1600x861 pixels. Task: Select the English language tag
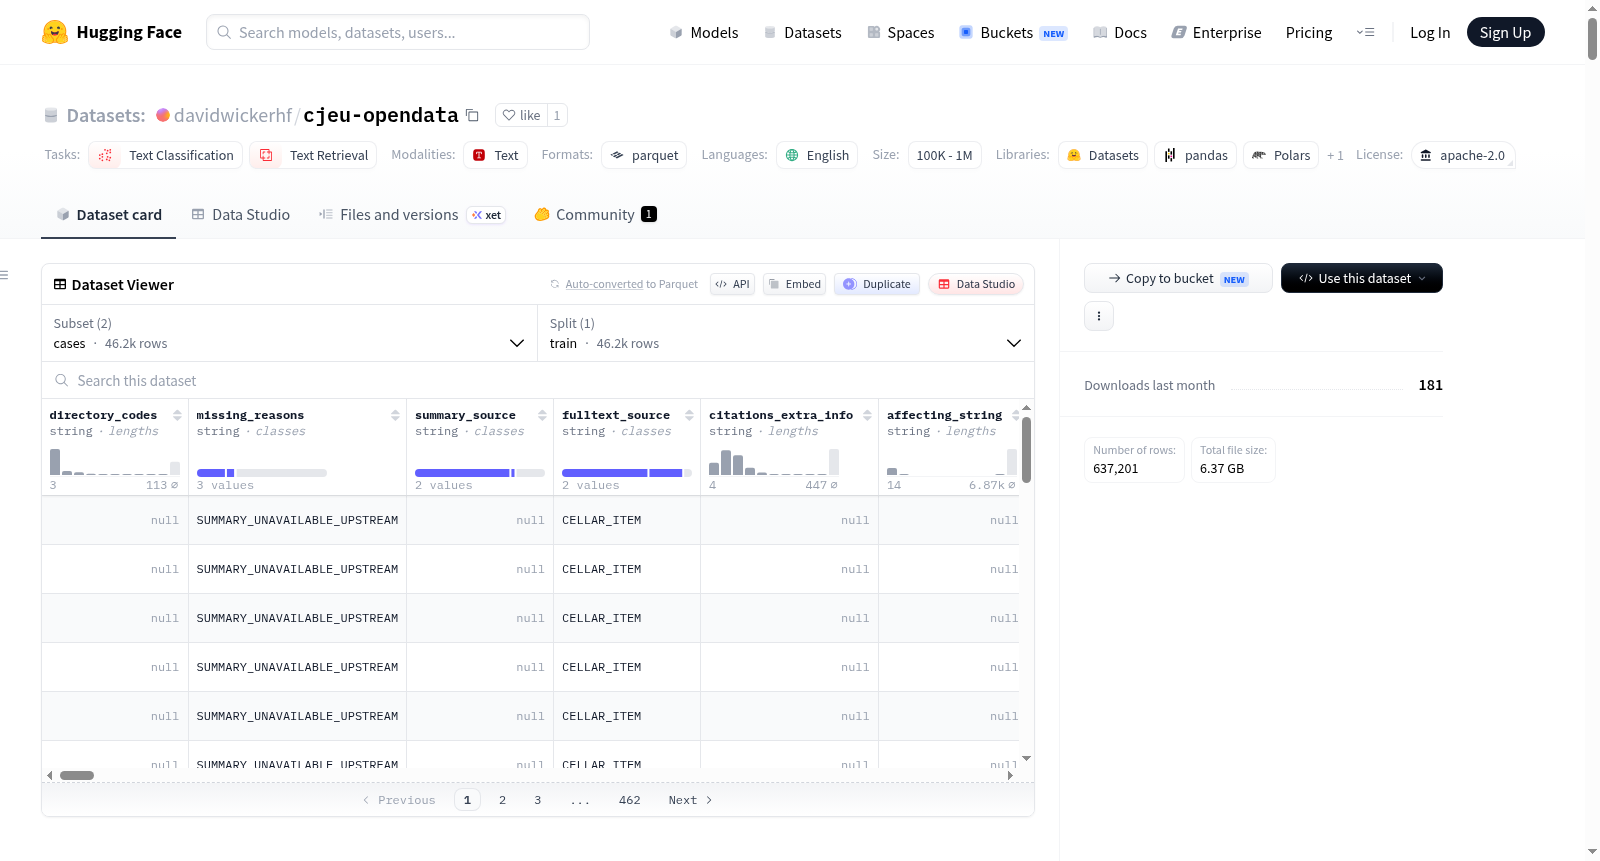(817, 155)
